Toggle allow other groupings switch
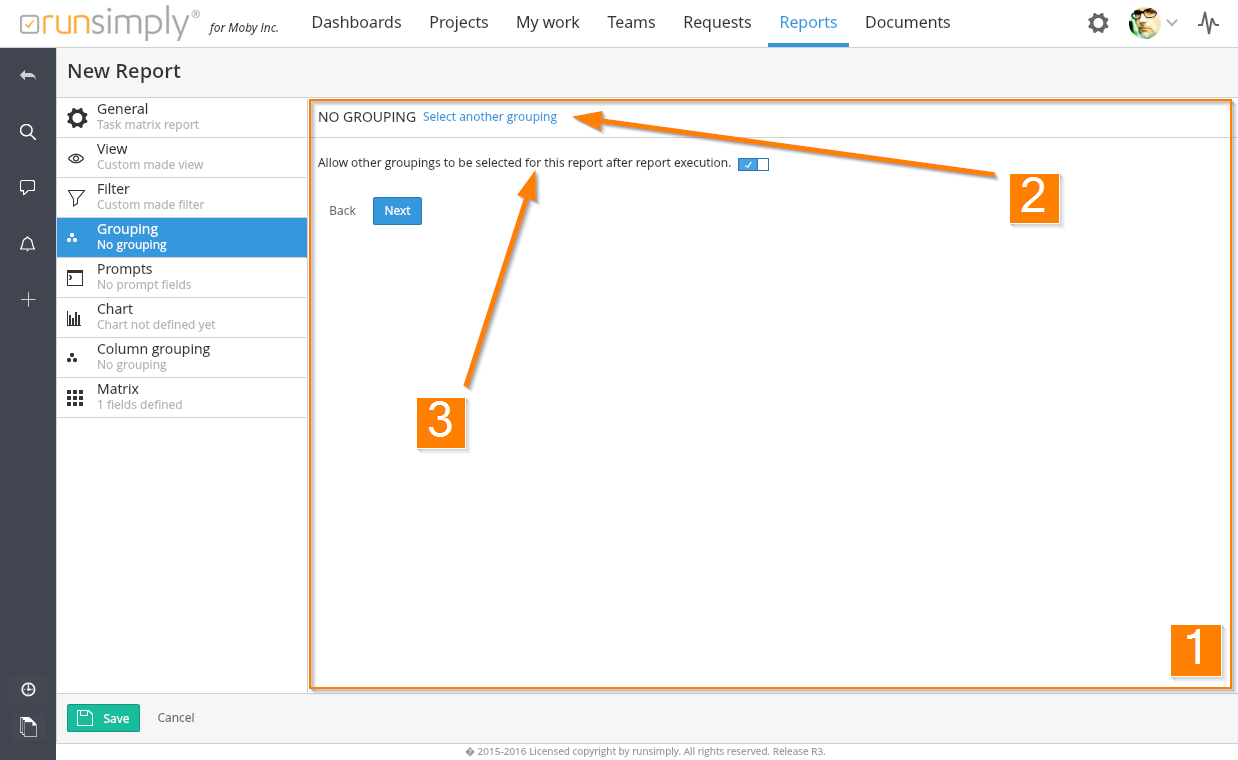Viewport: 1238px width, 760px height. coord(753,164)
